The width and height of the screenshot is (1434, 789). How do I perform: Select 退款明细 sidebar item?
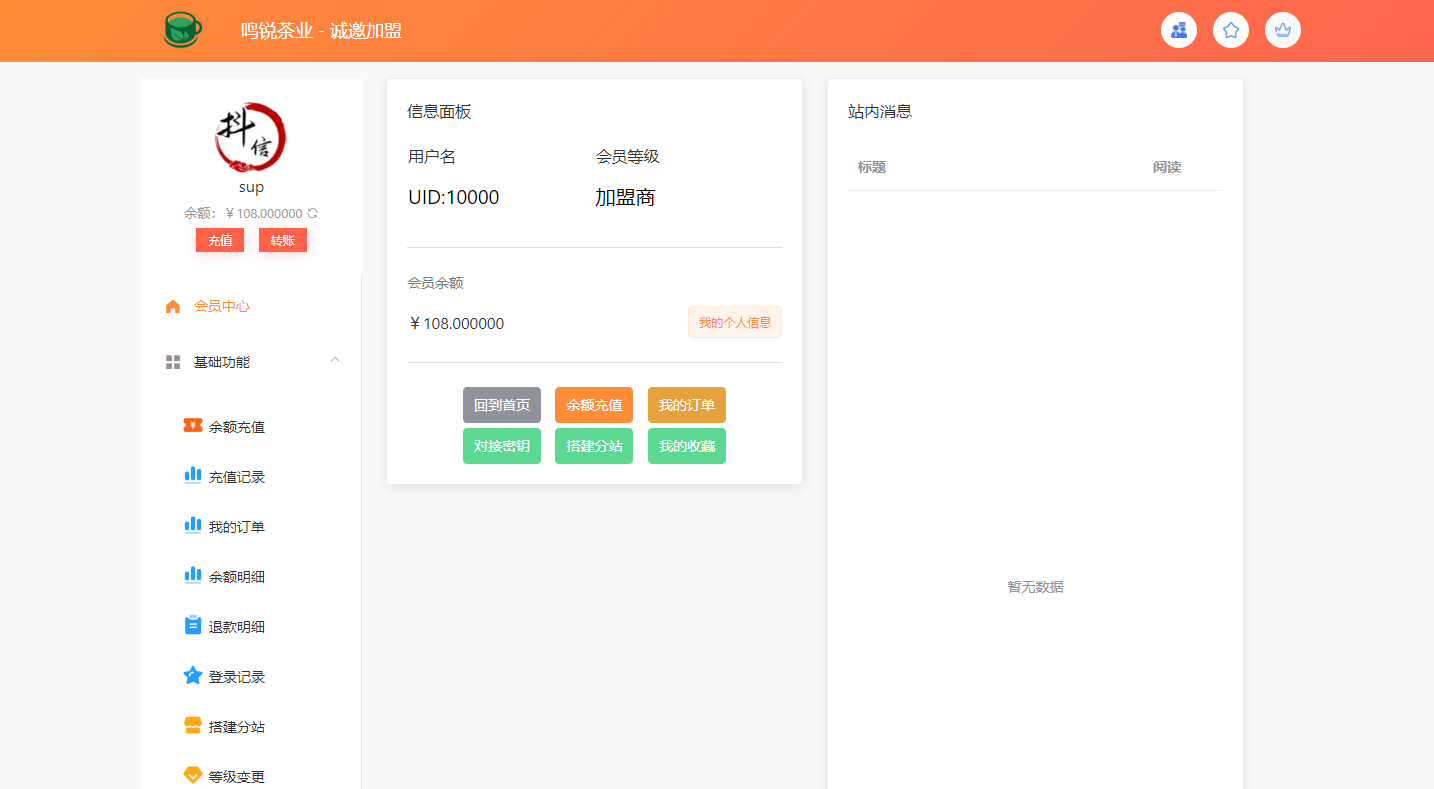(x=236, y=627)
